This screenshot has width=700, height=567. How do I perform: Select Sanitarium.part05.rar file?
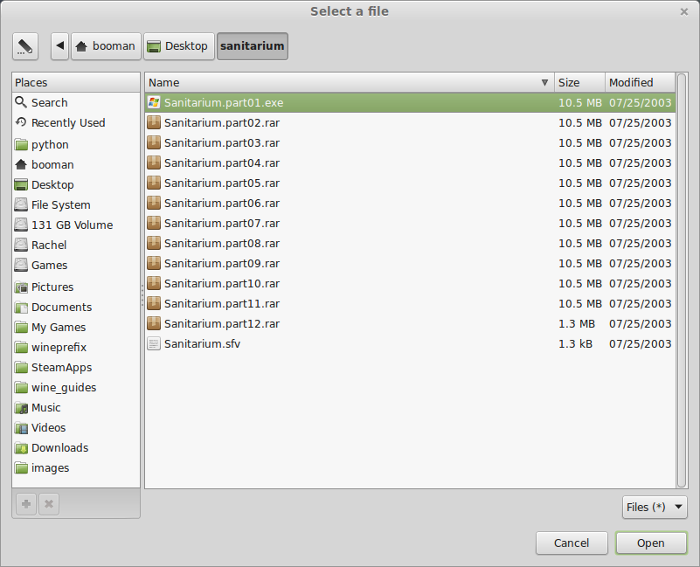(410, 183)
